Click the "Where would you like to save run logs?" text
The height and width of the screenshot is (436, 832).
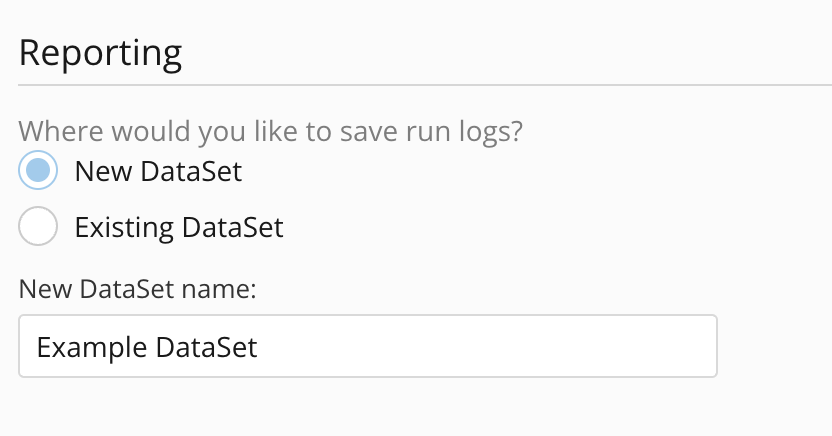[270, 132]
